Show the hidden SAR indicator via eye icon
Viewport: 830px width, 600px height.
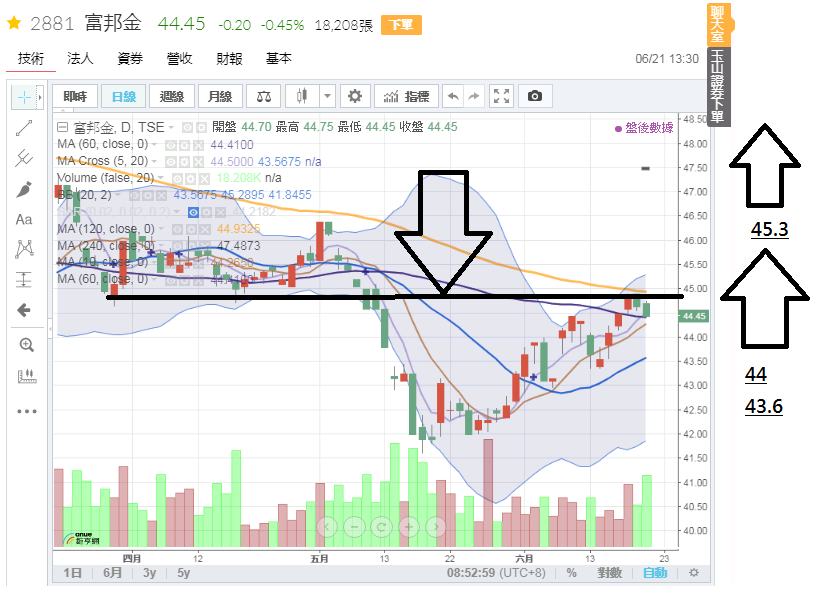[194, 212]
